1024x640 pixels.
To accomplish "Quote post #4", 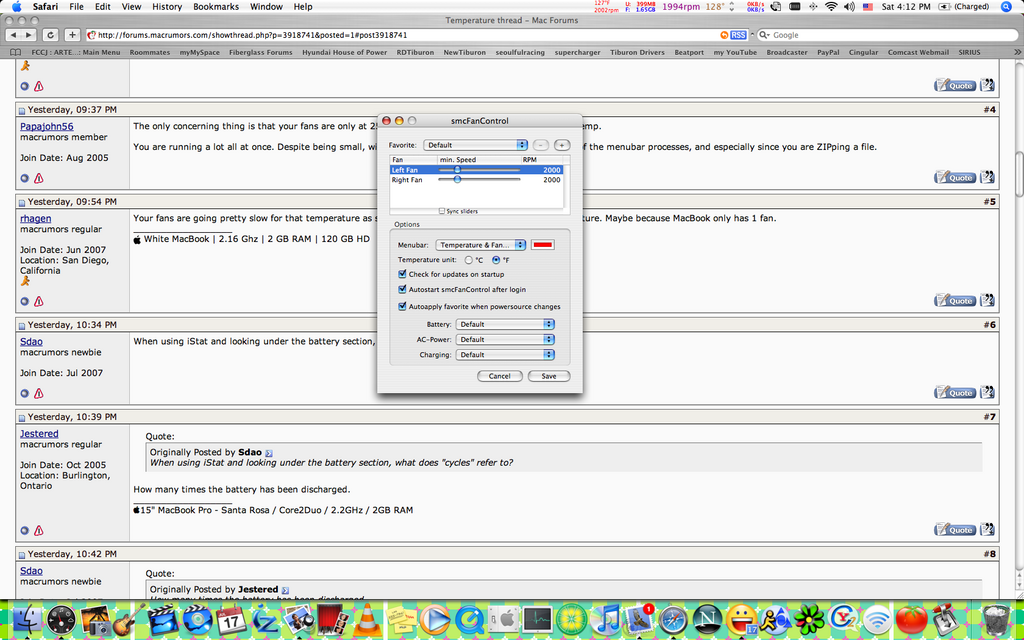I will coord(955,177).
